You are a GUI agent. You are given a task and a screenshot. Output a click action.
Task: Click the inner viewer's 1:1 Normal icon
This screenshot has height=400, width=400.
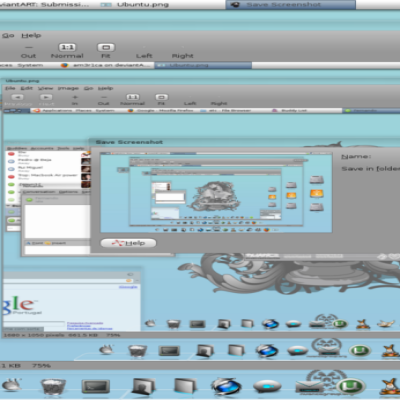133,97
